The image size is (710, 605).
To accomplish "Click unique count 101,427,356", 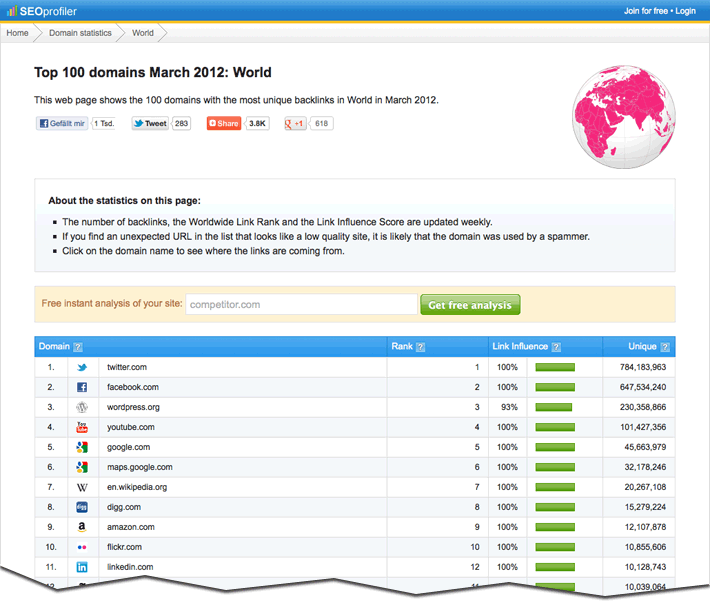I will pyautogui.click(x=643, y=427).
